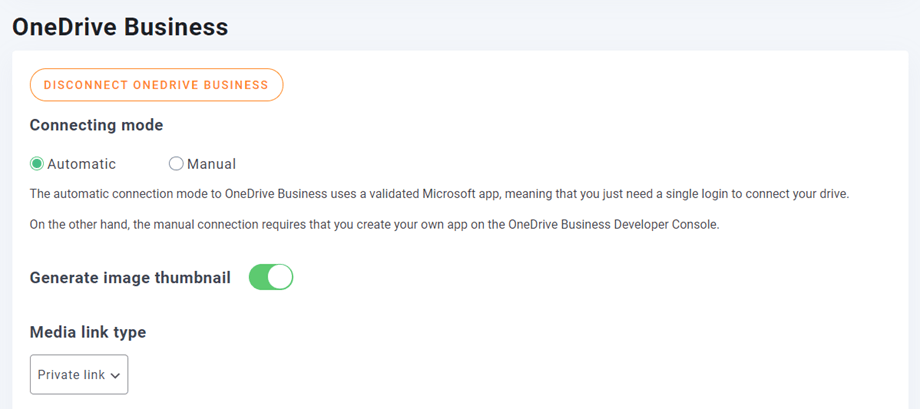The image size is (920, 409).
Task: Click the "Generate image thumbnail" label
Action: [x=130, y=277]
